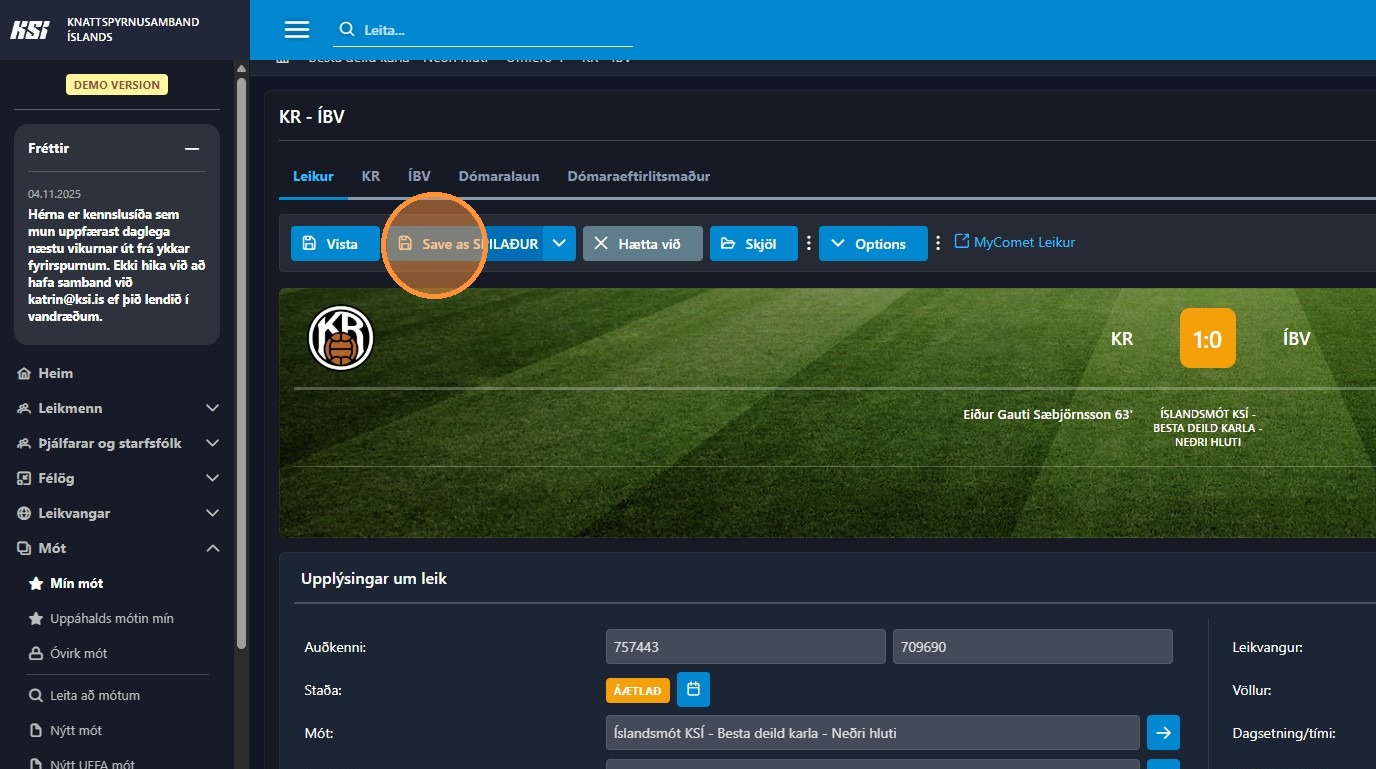Open the Options dropdown
1376x769 pixels.
click(x=873, y=244)
